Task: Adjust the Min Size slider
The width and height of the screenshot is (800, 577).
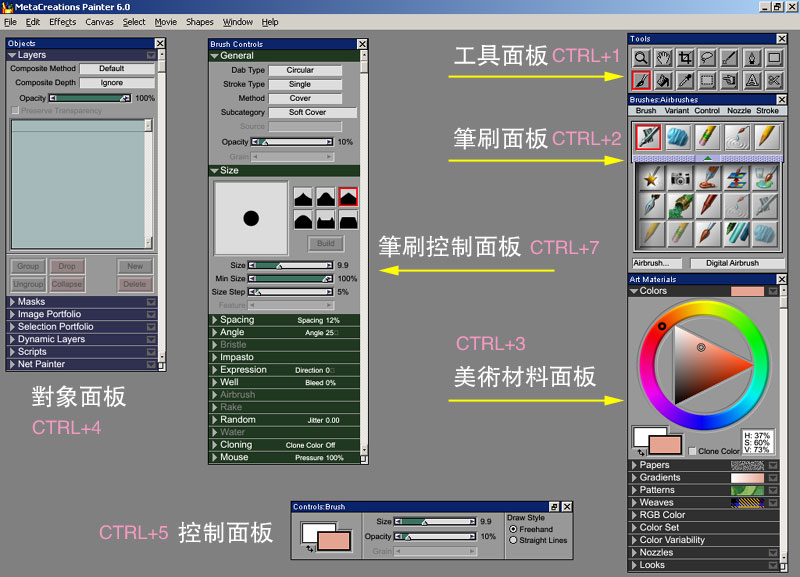Action: point(290,279)
